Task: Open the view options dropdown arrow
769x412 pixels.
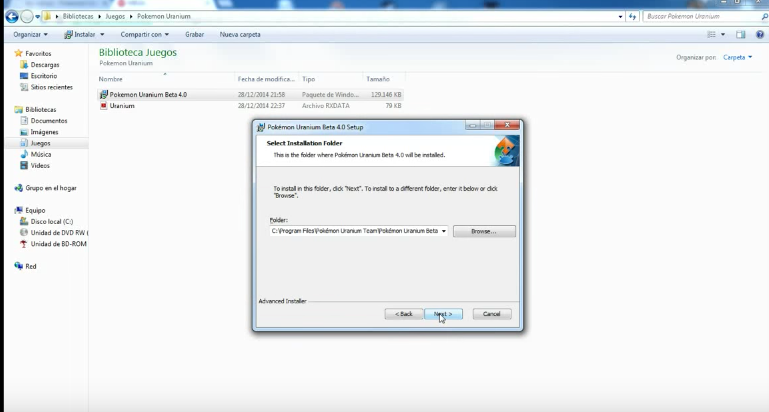Action: (x=722, y=34)
